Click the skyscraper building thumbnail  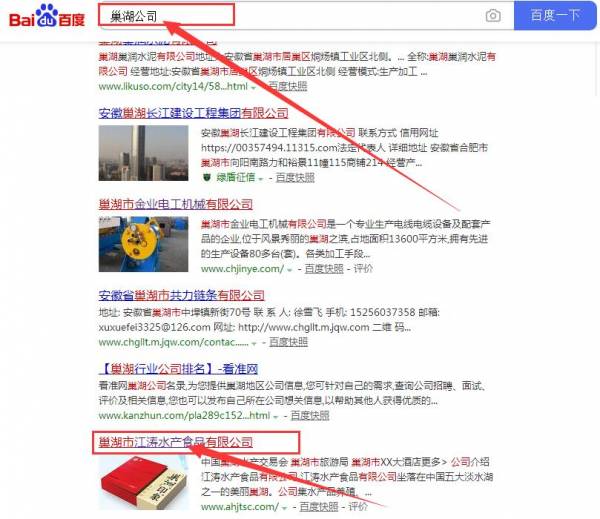(143, 153)
